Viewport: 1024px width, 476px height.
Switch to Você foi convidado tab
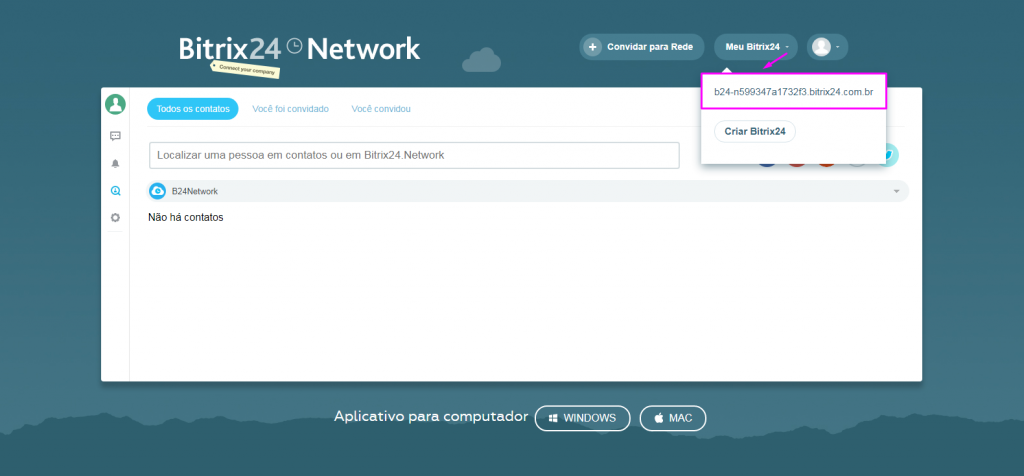pyautogui.click(x=291, y=109)
